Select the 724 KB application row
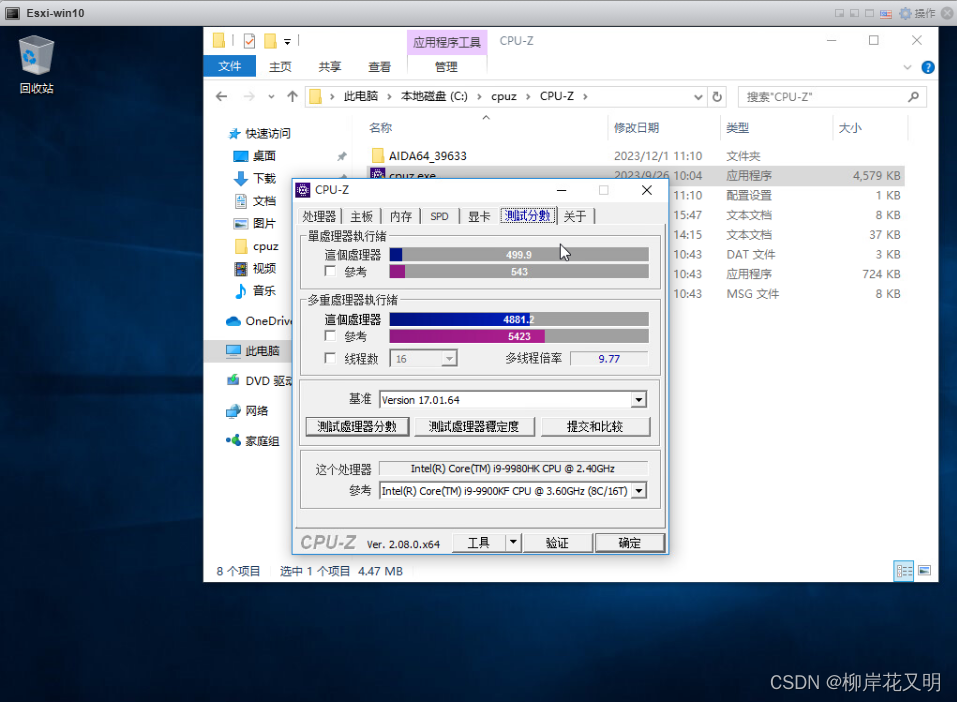 (786, 274)
